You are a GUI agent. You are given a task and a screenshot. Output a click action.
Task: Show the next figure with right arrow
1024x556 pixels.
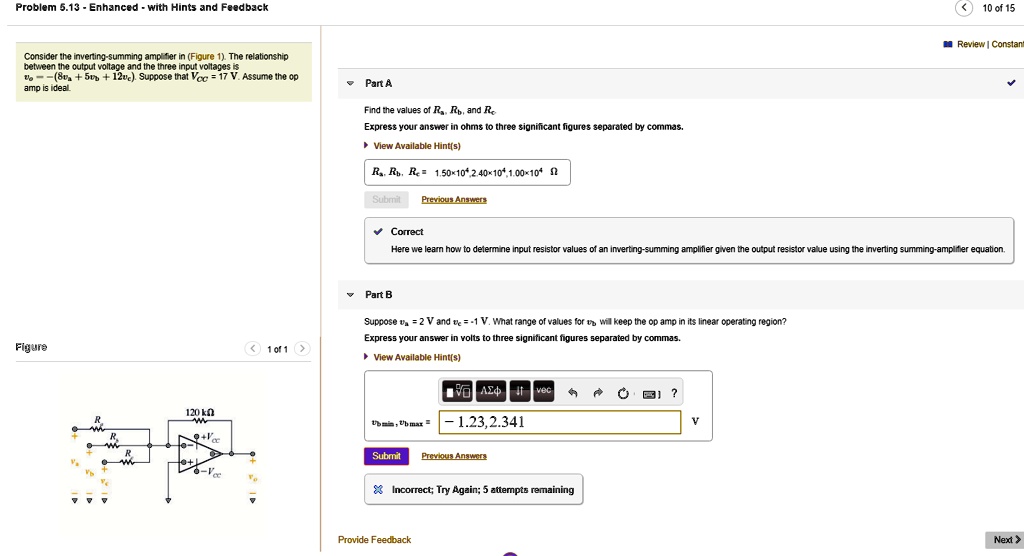click(302, 349)
